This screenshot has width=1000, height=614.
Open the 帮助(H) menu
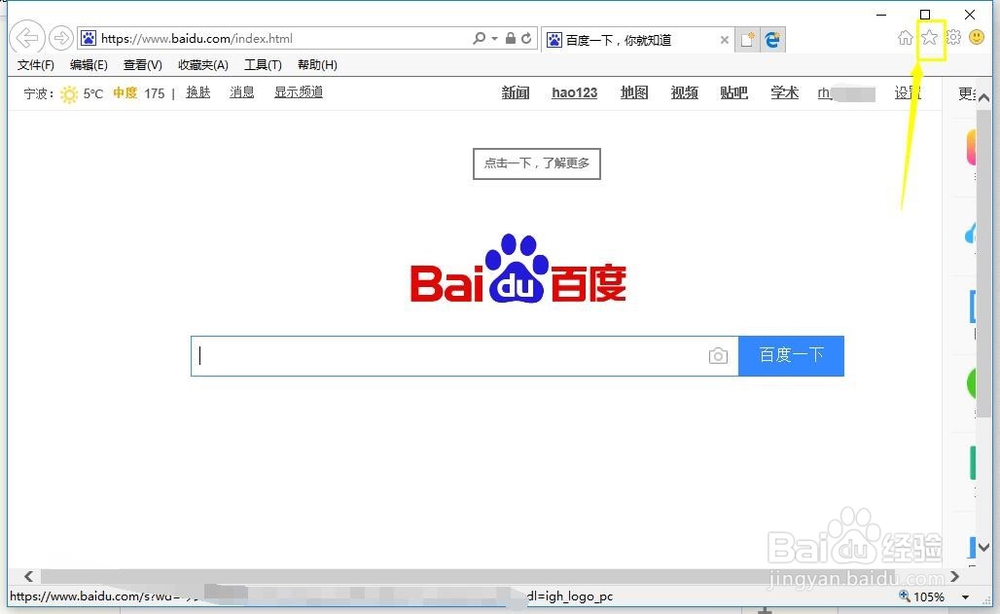317,65
